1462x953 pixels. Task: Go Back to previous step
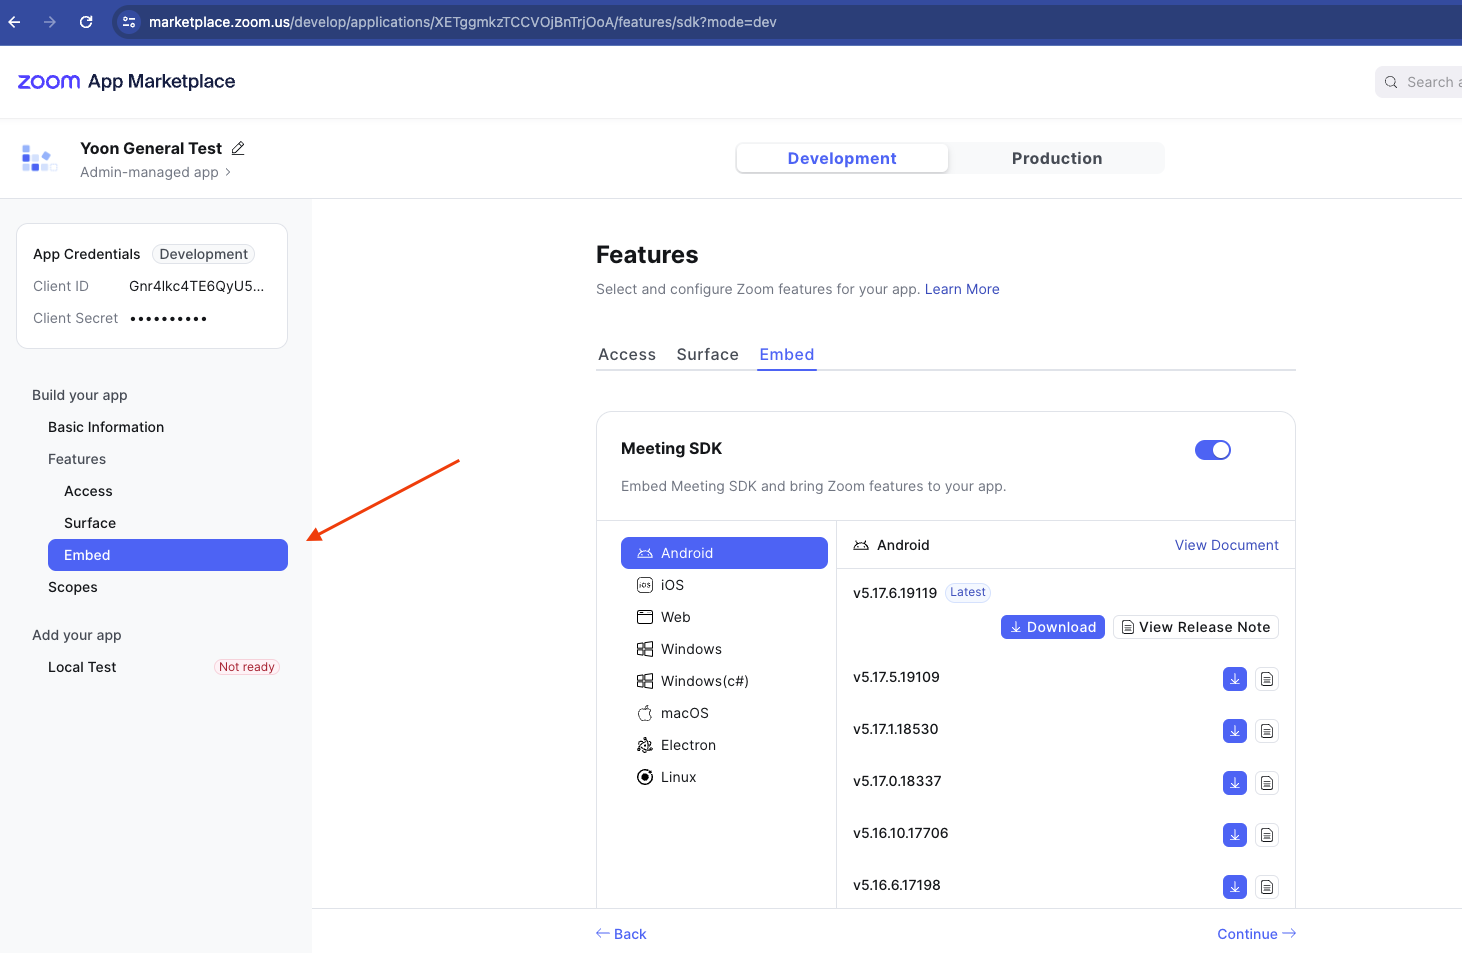(x=621, y=934)
